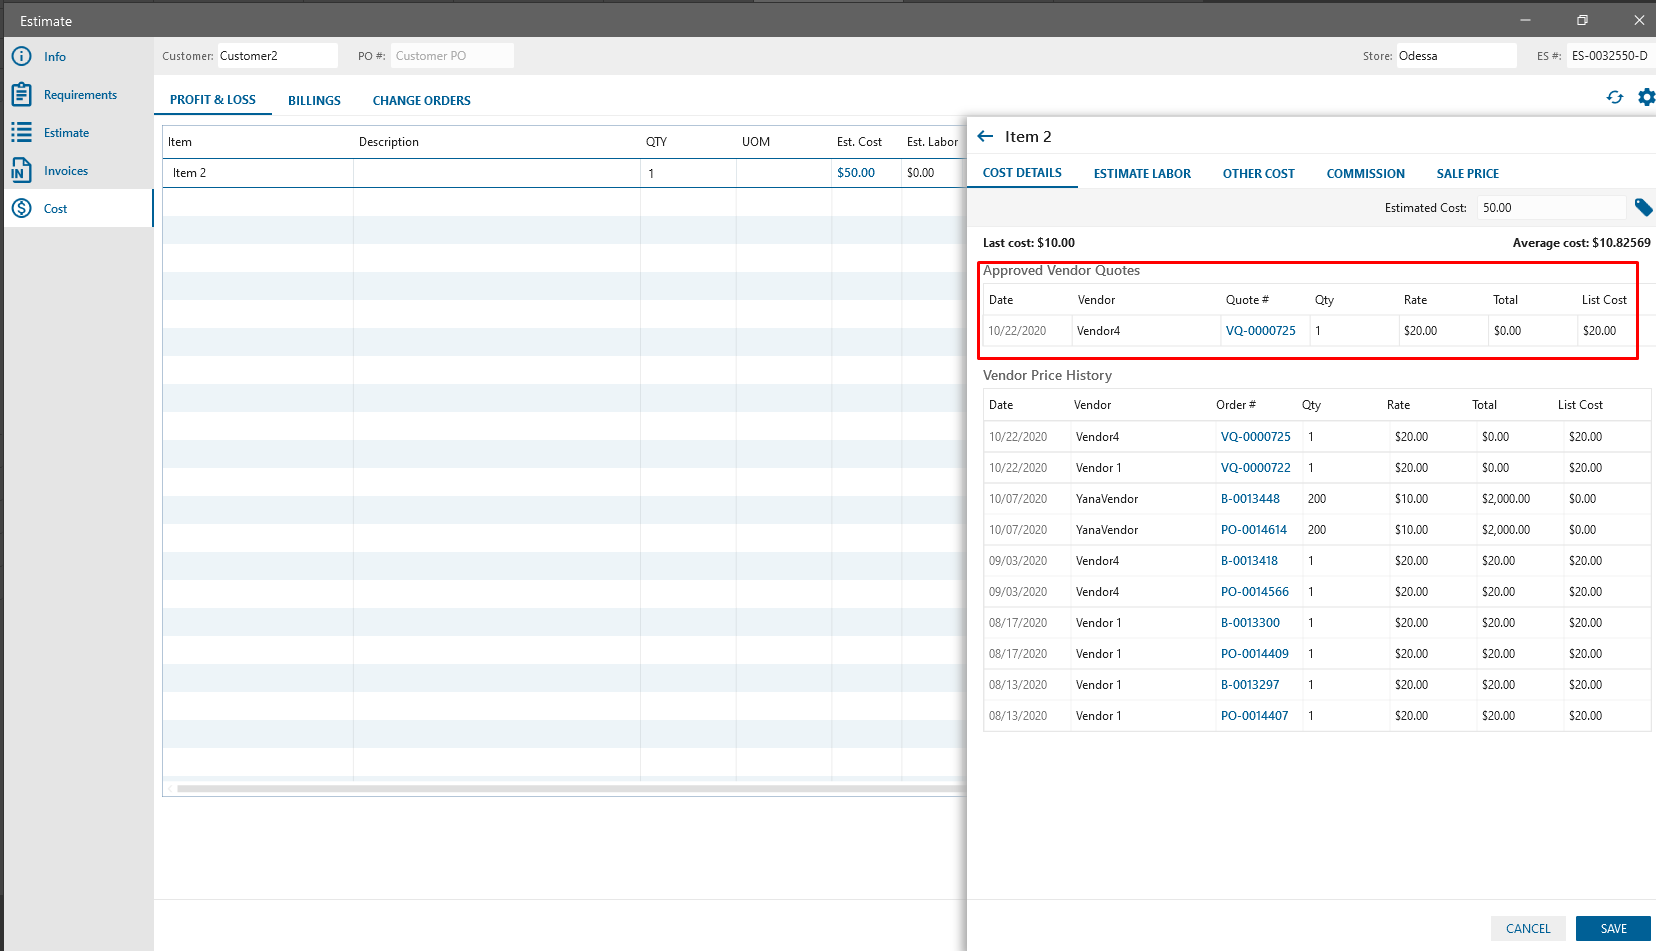The height and width of the screenshot is (951, 1656).
Task: Click the Estimated Cost input field
Action: click(1550, 208)
